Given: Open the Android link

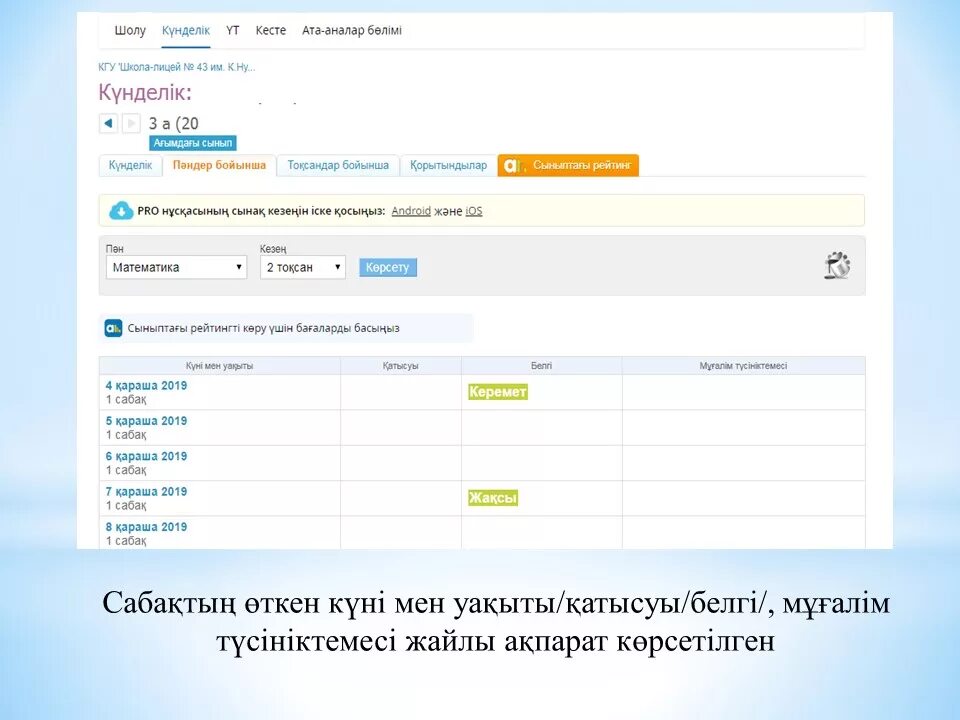Looking at the screenshot, I should click(x=410, y=211).
